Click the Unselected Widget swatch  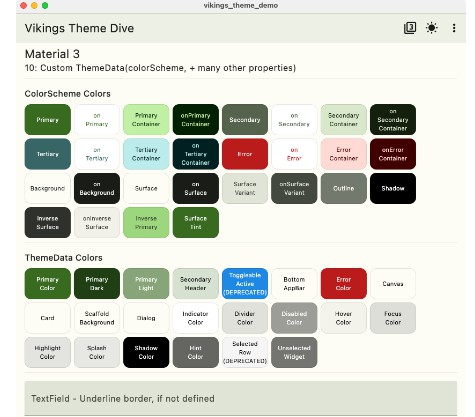coord(294,352)
